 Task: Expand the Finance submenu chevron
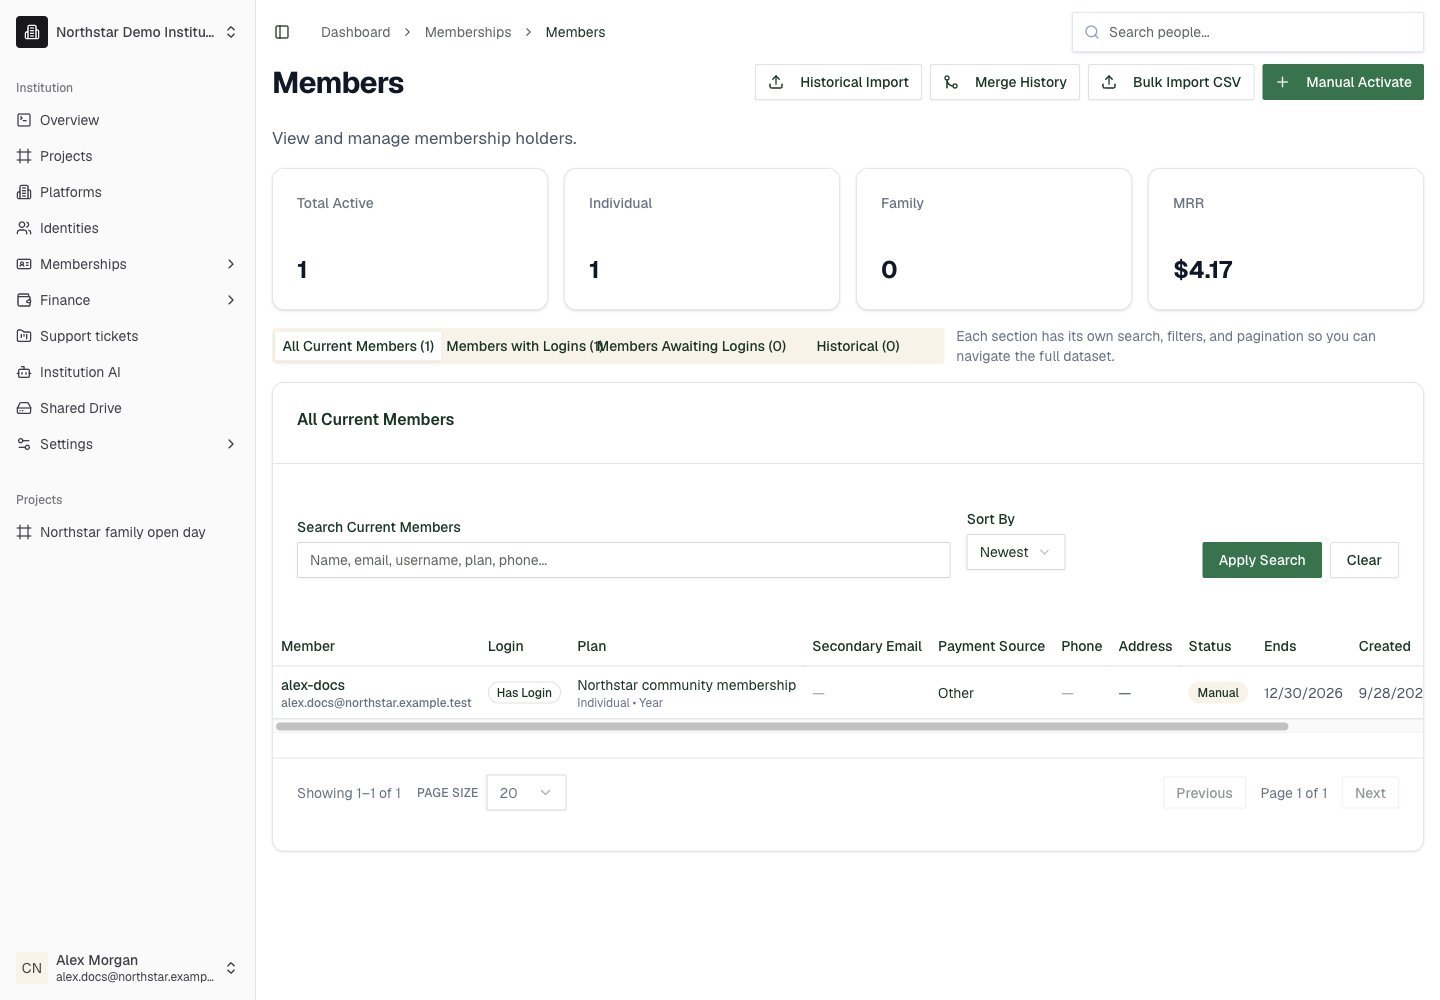tap(231, 300)
